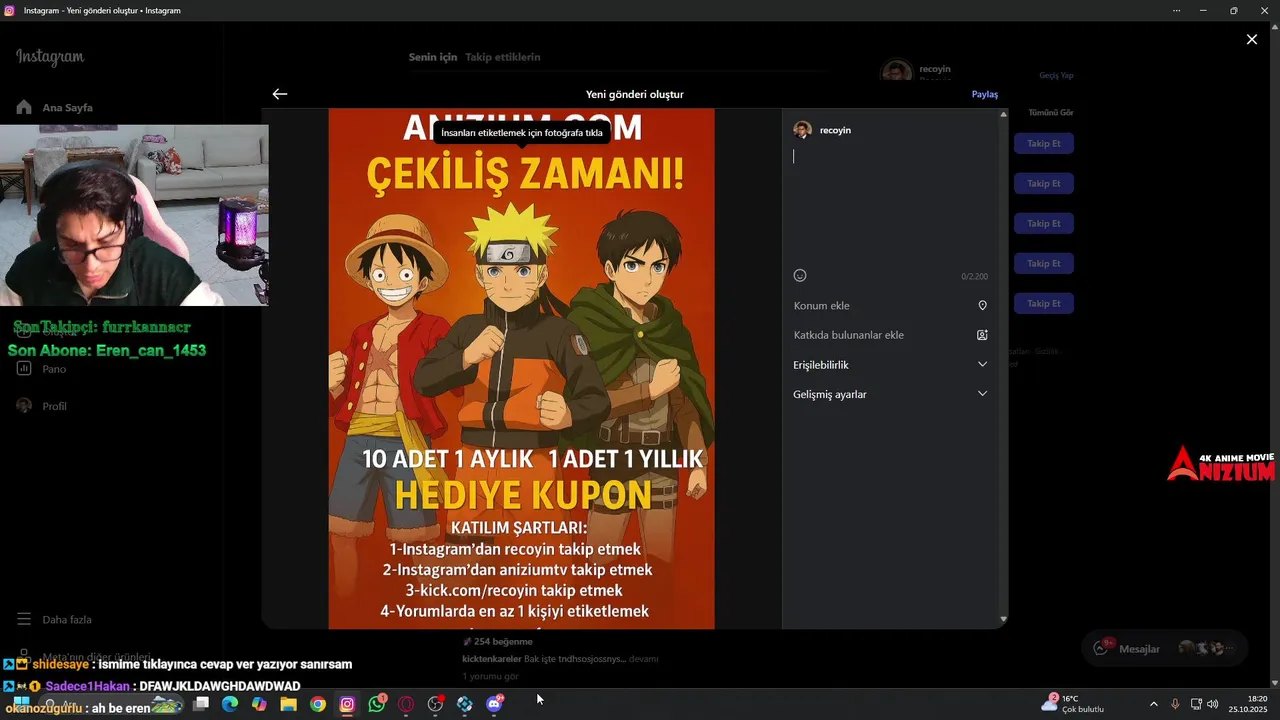
Task: Click the dialog scrollbar up arrow
Action: pos(1003,114)
